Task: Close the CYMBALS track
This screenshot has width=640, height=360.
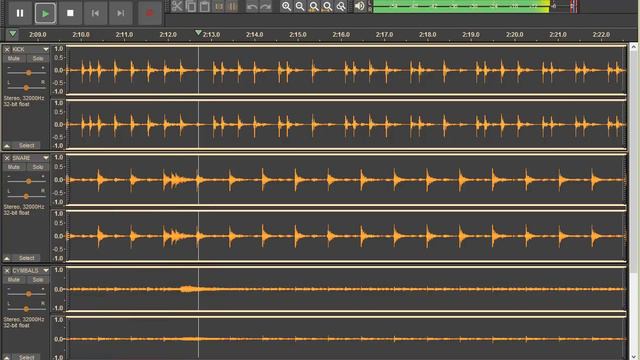Action: click(7, 271)
